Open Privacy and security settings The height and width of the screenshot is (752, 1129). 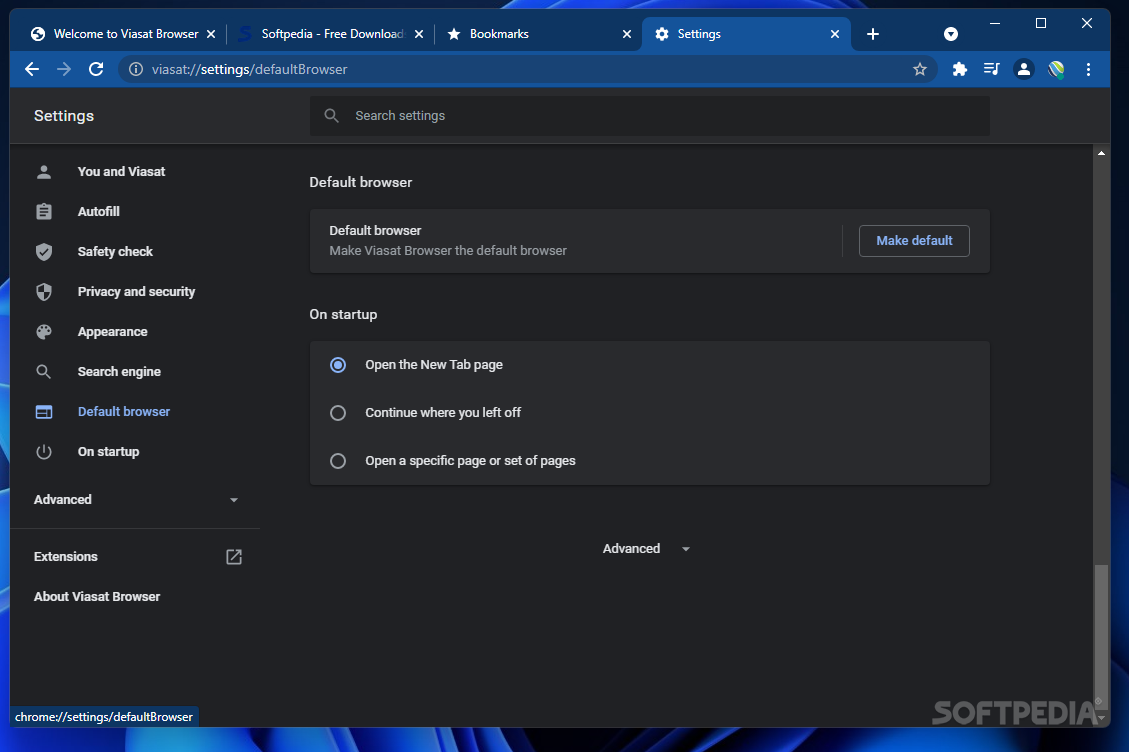click(136, 291)
